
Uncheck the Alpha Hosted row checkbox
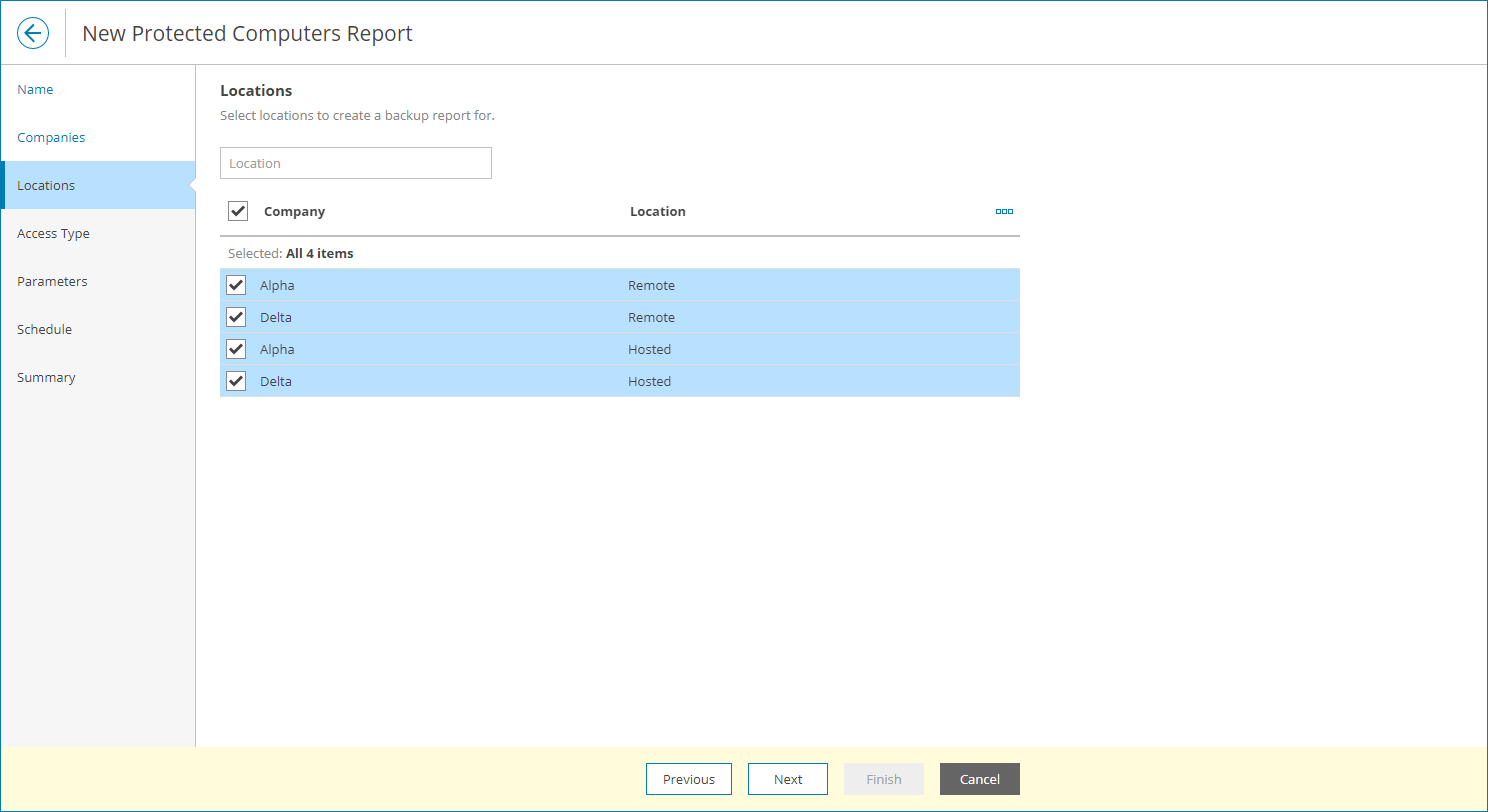click(236, 349)
